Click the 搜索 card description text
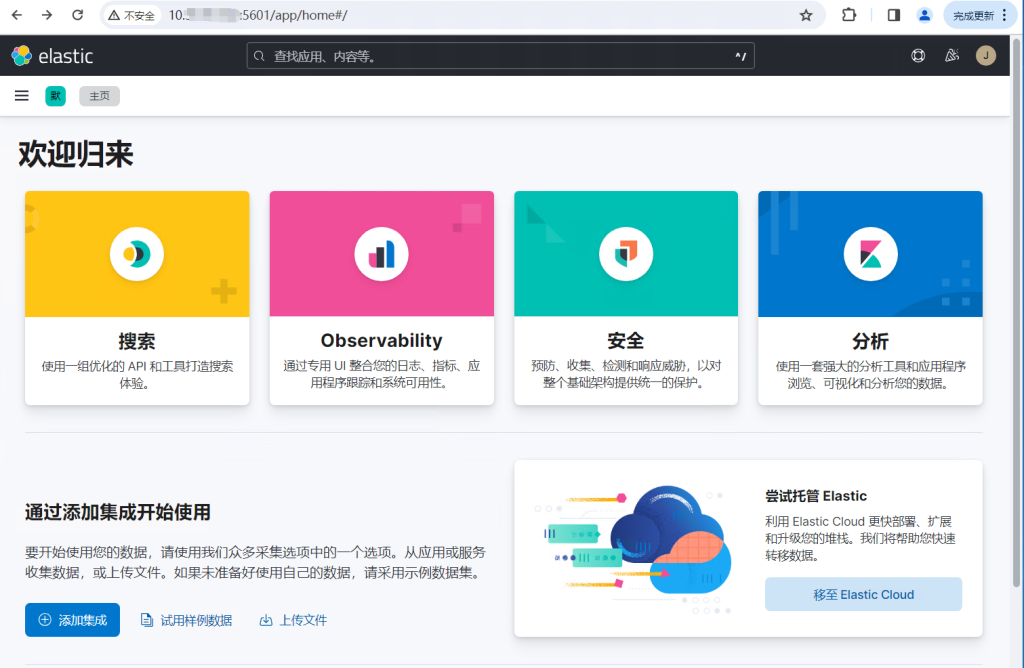 pyautogui.click(x=137, y=374)
